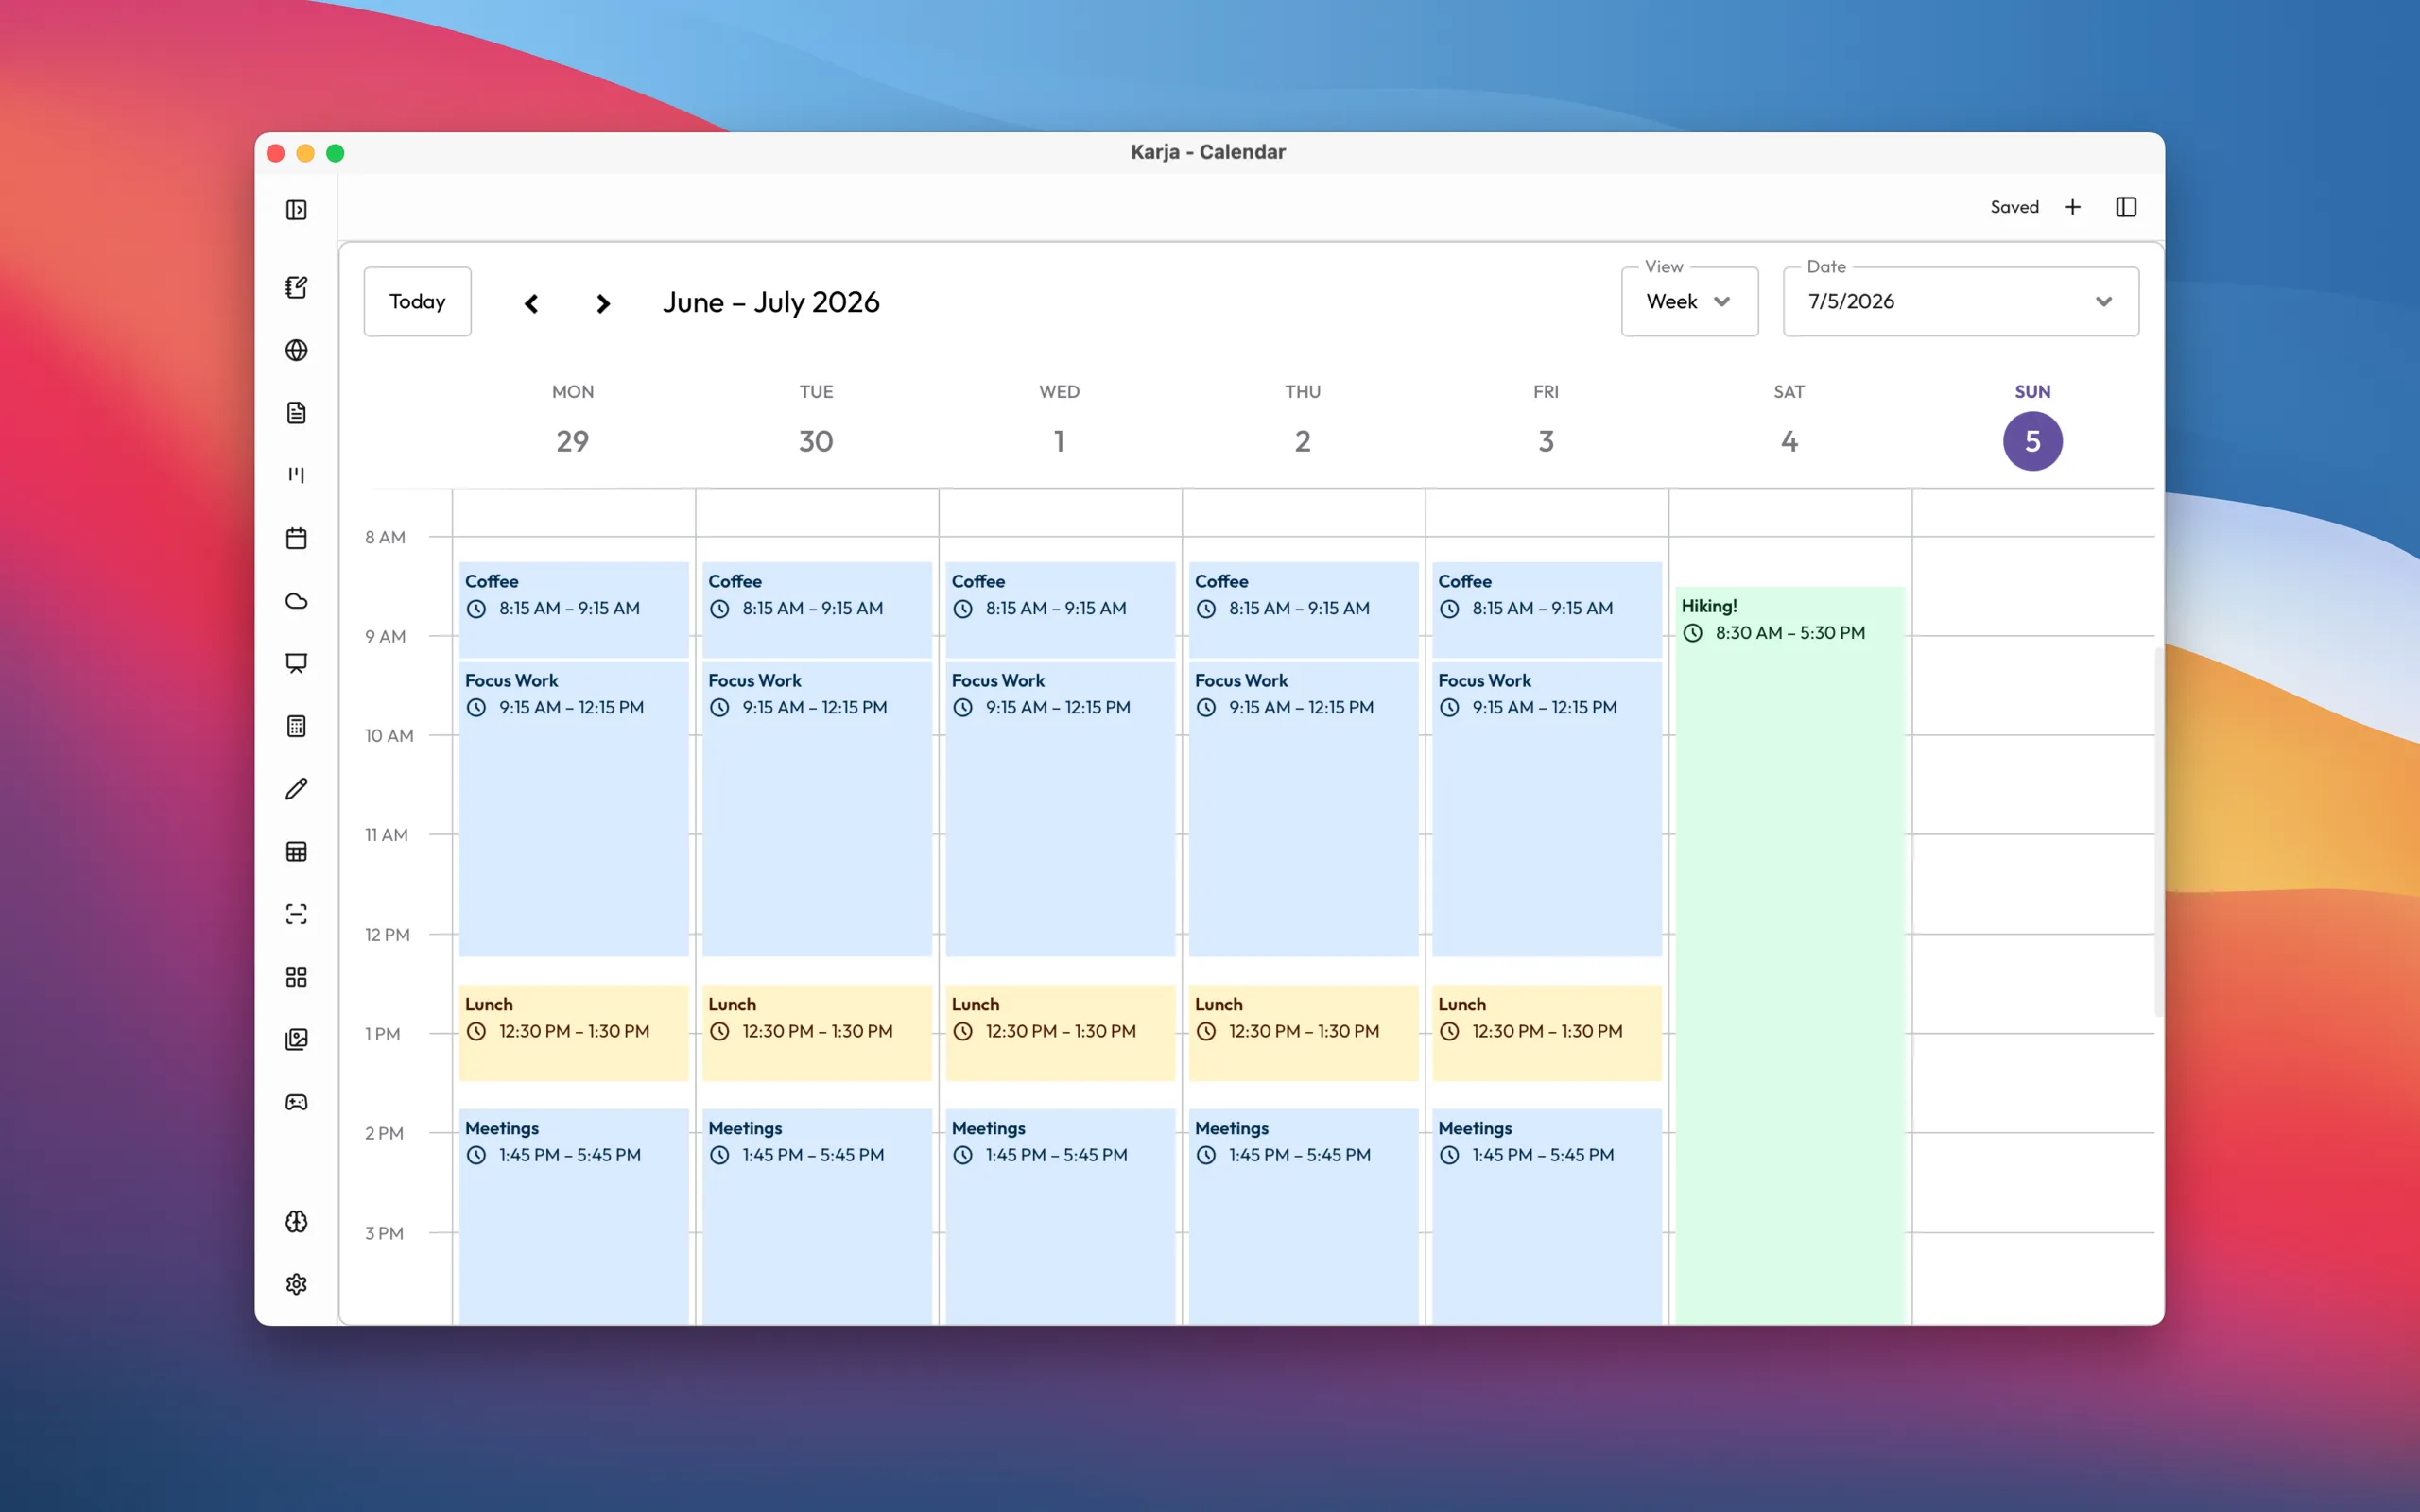Toggle the right side panel icon
This screenshot has height=1512, width=2420.
[2126, 207]
